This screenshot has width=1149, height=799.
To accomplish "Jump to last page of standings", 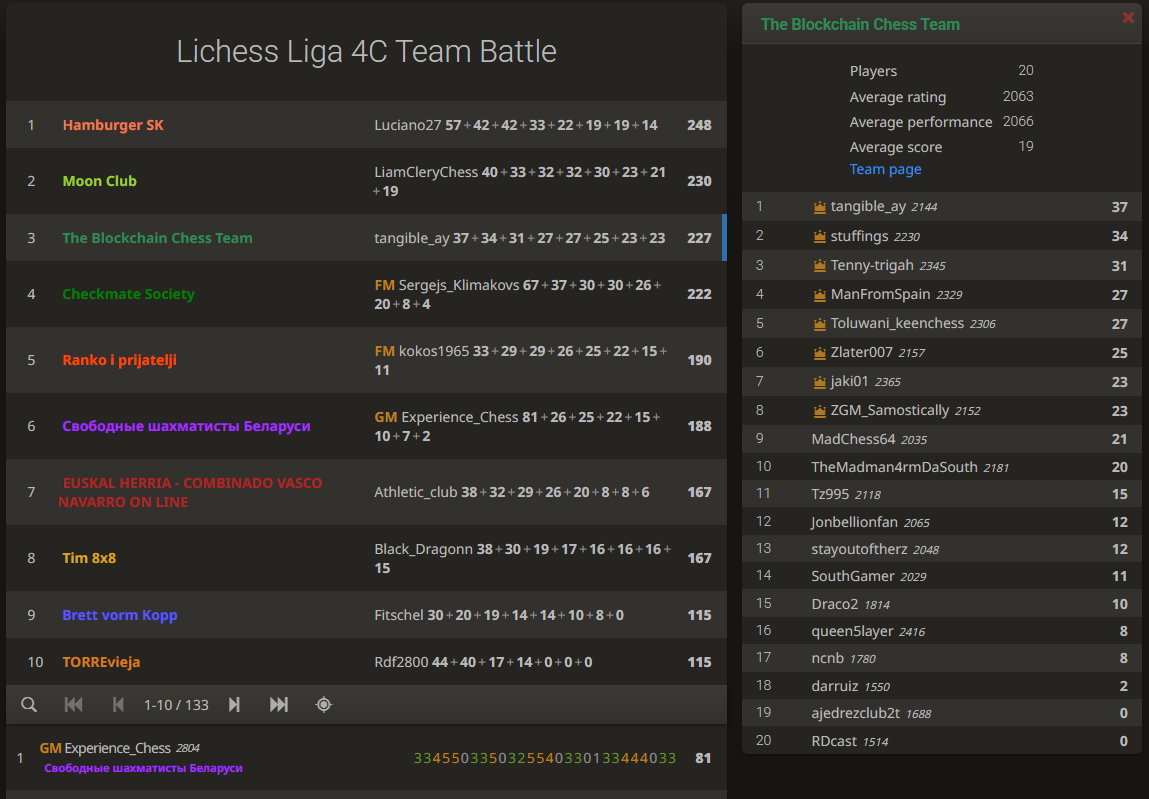I will [278, 705].
